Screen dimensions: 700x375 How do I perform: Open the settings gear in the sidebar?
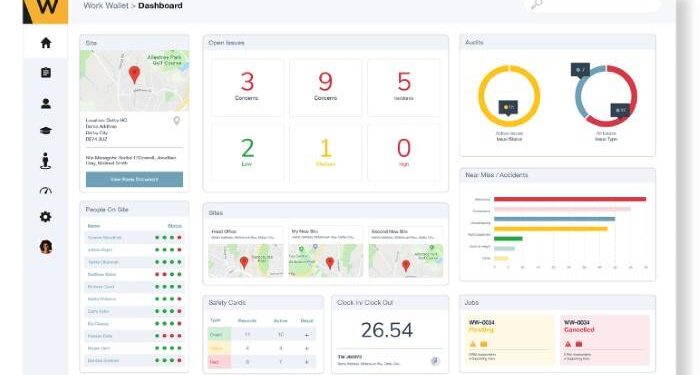coord(46,217)
